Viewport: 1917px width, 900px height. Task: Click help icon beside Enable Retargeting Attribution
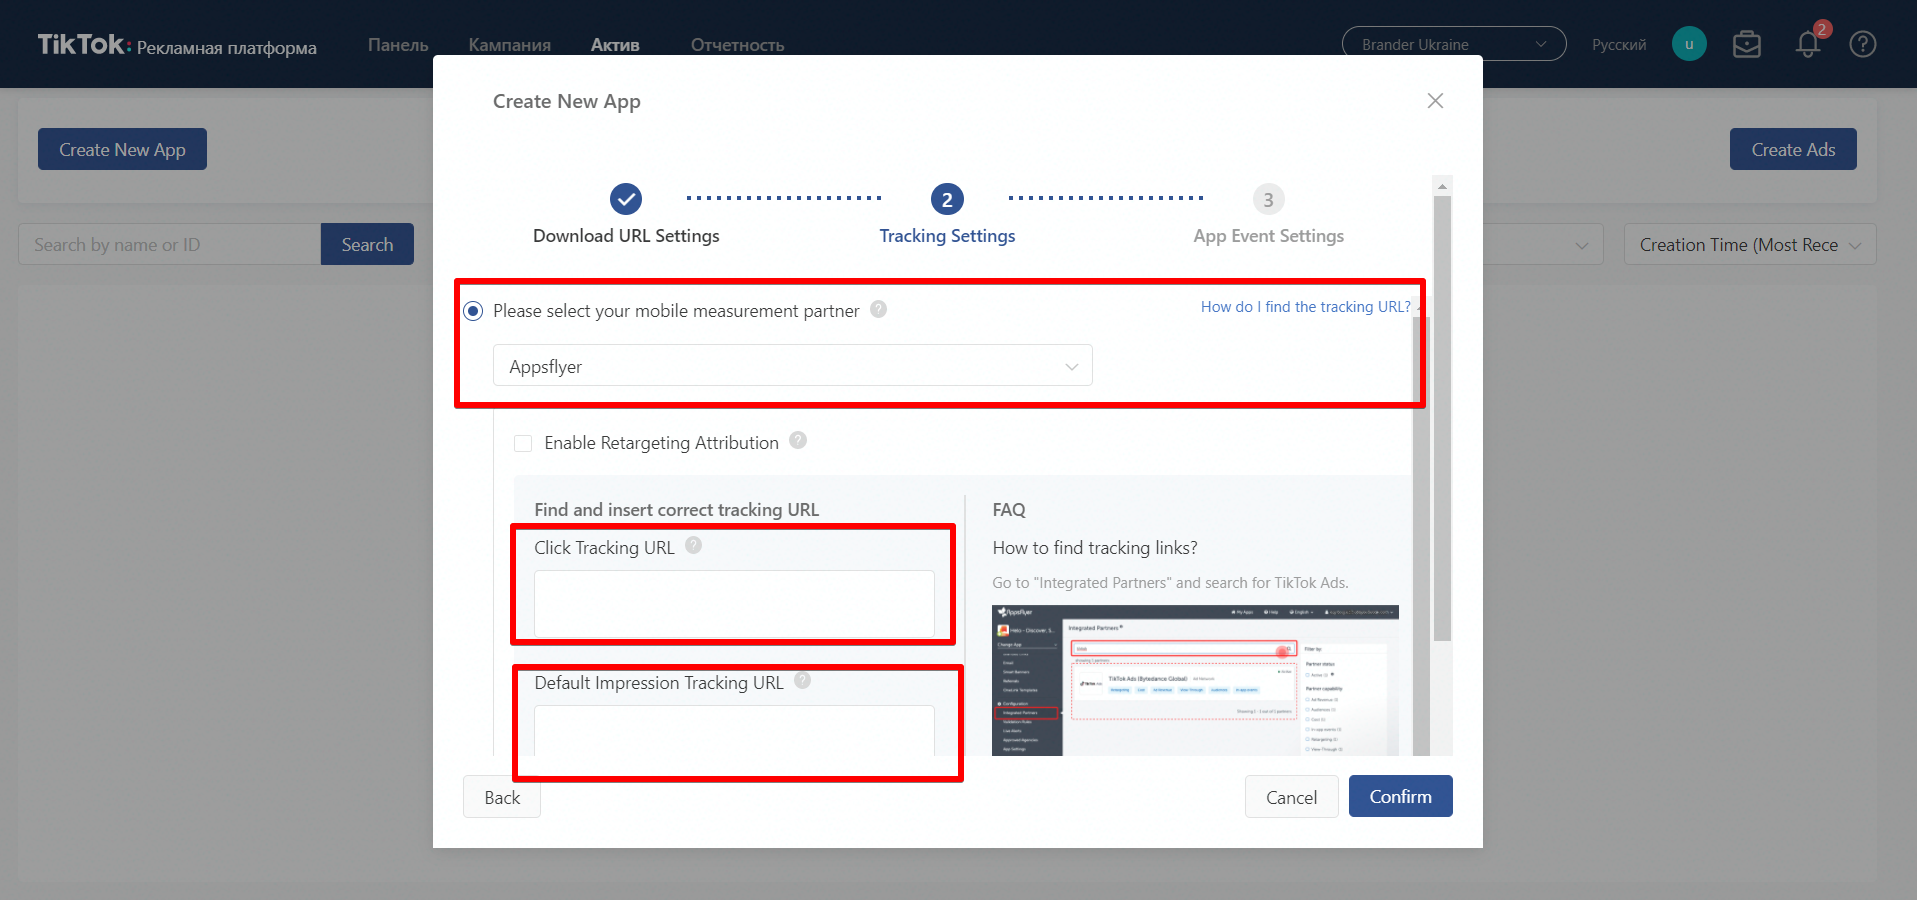(798, 440)
